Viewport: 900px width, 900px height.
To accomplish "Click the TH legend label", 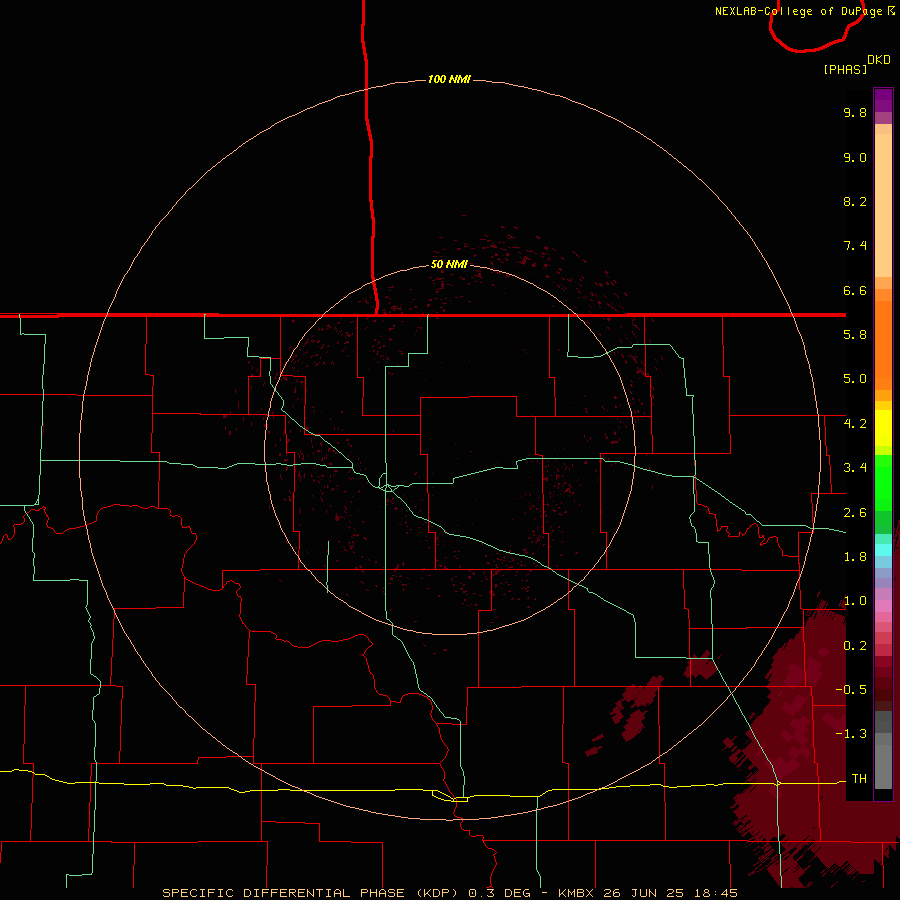I will 859,779.
